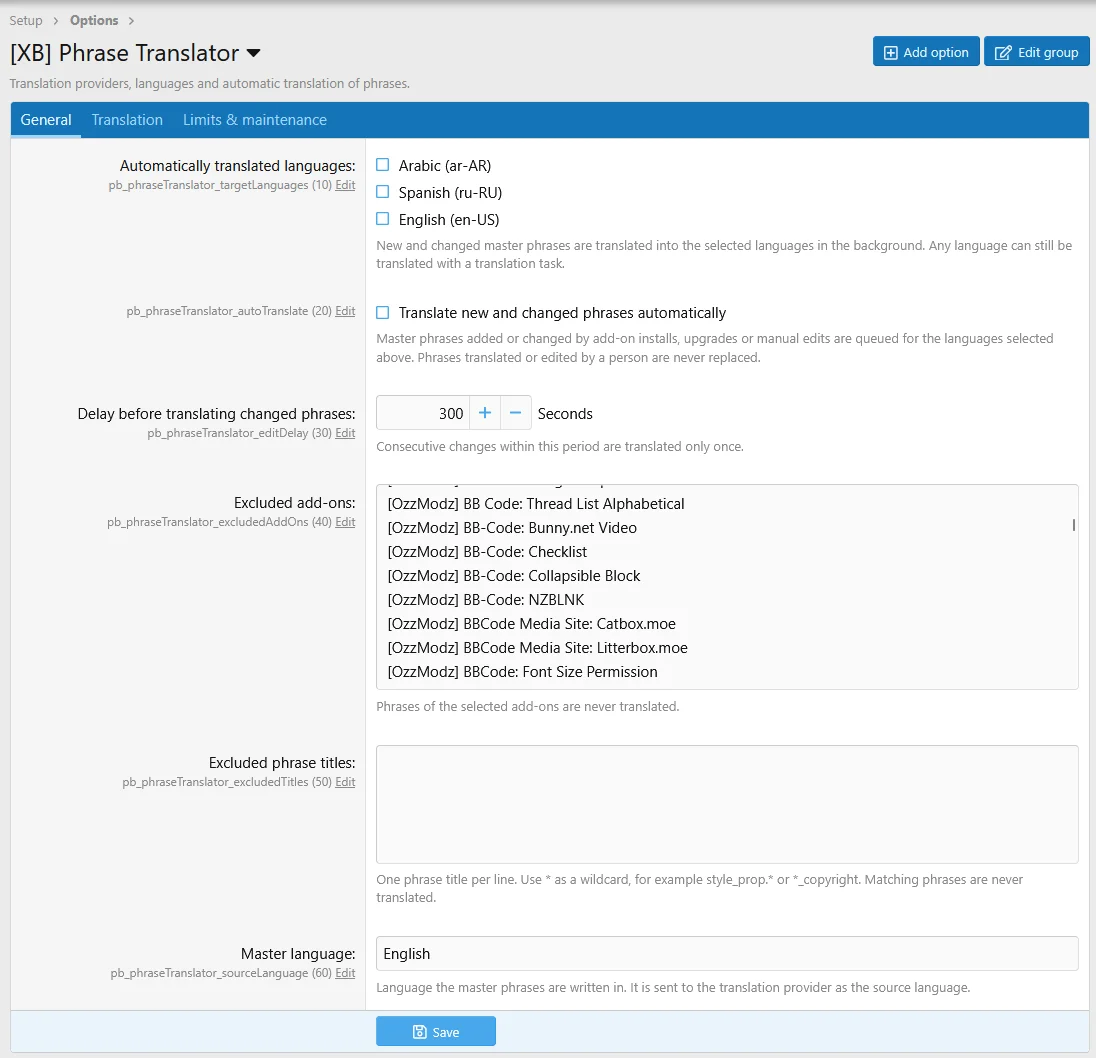Enable Spanish (ru-RU) language checkbox
Viewport: 1096px width, 1058px height.
pos(382,191)
